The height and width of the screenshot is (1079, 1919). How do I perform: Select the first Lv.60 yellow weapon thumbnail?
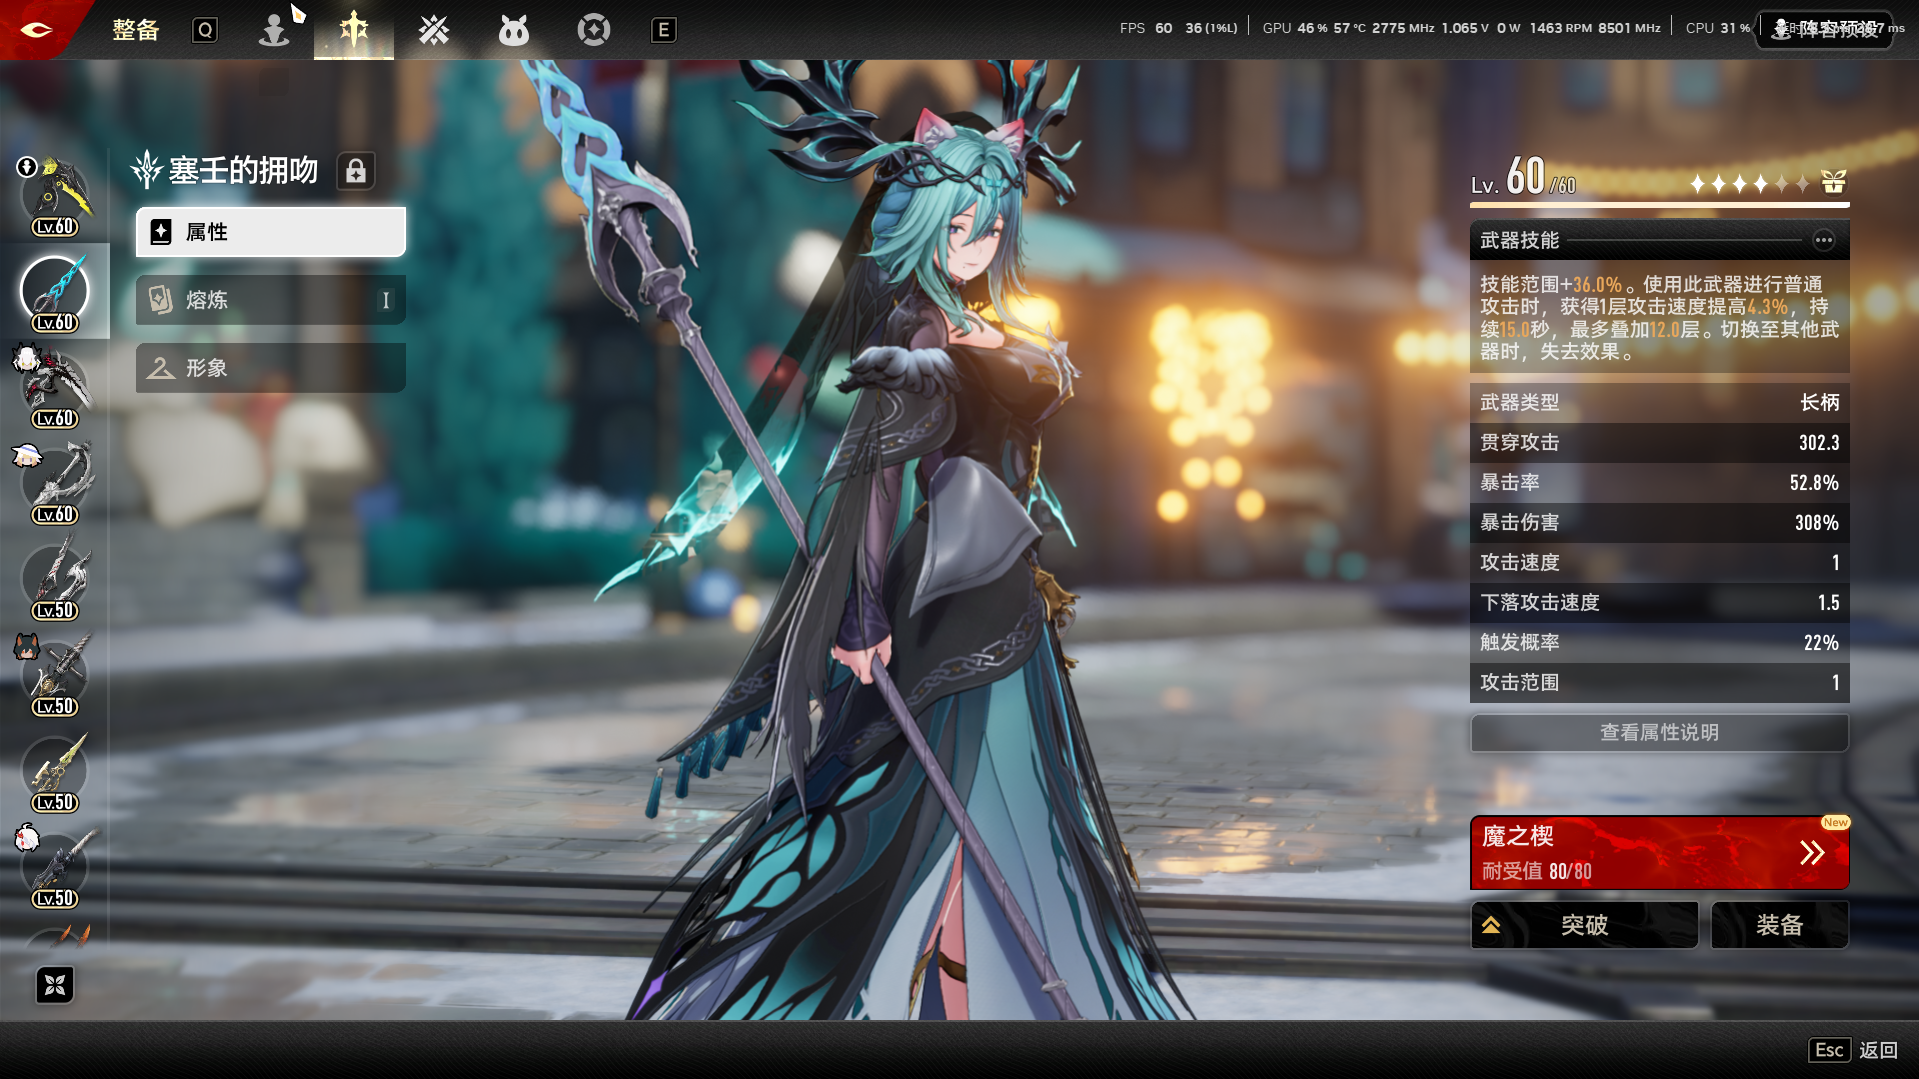pyautogui.click(x=56, y=196)
